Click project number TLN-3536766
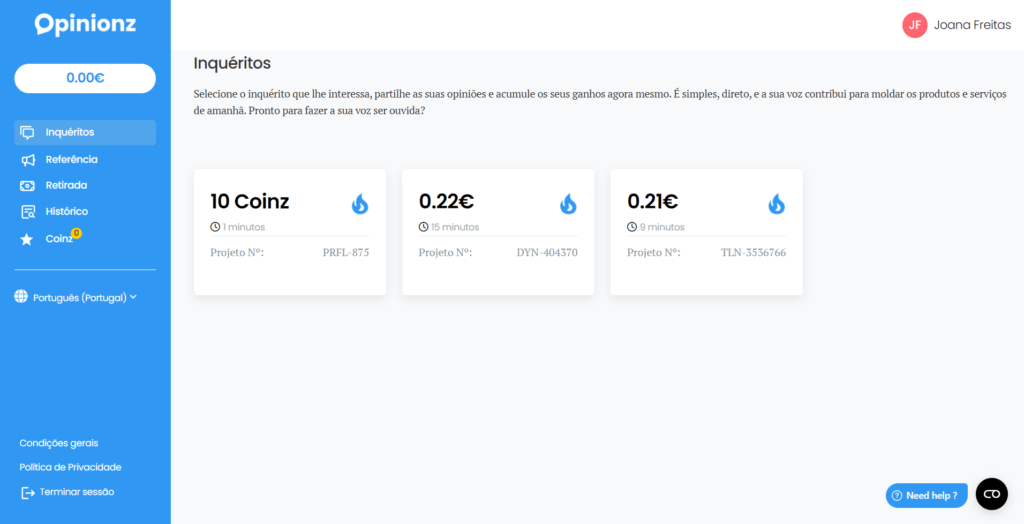The width and height of the screenshot is (1024, 524). (753, 253)
